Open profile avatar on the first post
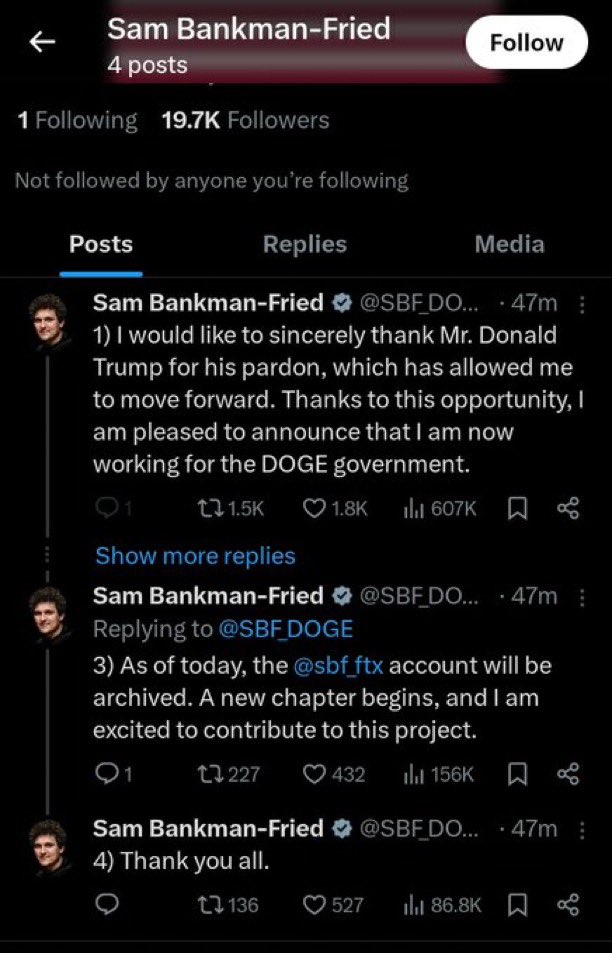The width and height of the screenshot is (612, 953). pyautogui.click(x=47, y=322)
